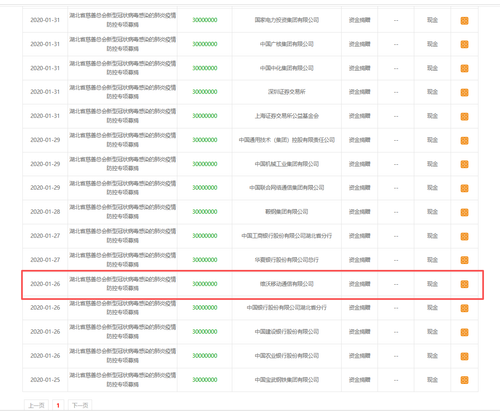The width and height of the screenshot is (500, 411).
Task: Open the orange detail icon for 中国建设银行股份有限公司
Action: tap(464, 332)
